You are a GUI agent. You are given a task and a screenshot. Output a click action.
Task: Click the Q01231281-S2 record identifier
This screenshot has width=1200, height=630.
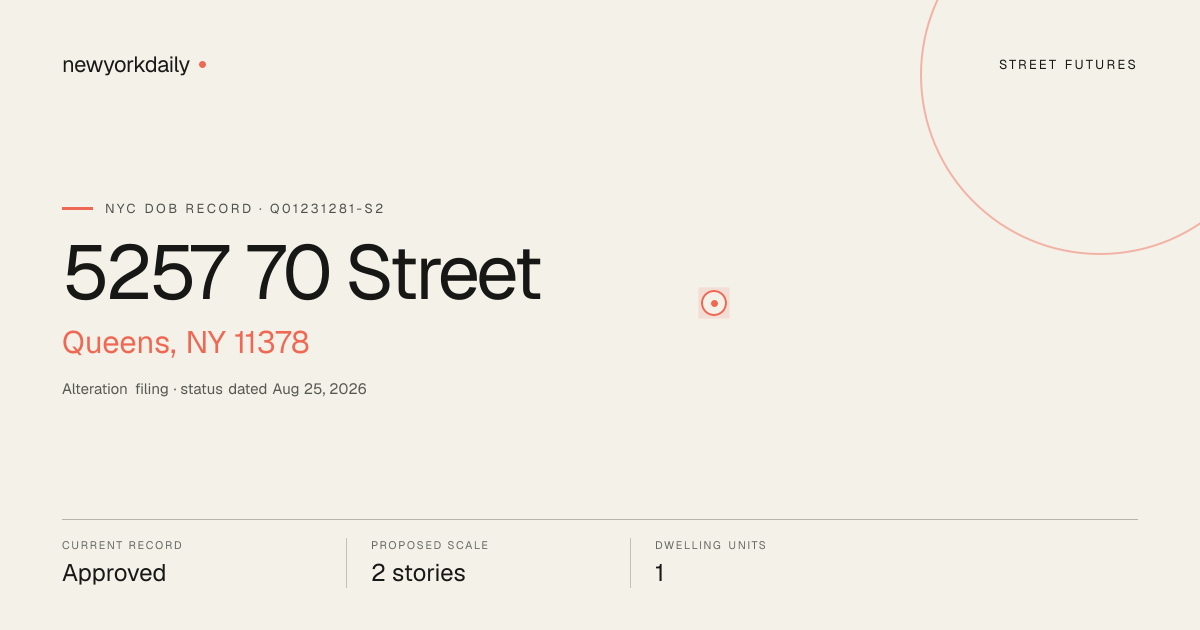coord(327,209)
